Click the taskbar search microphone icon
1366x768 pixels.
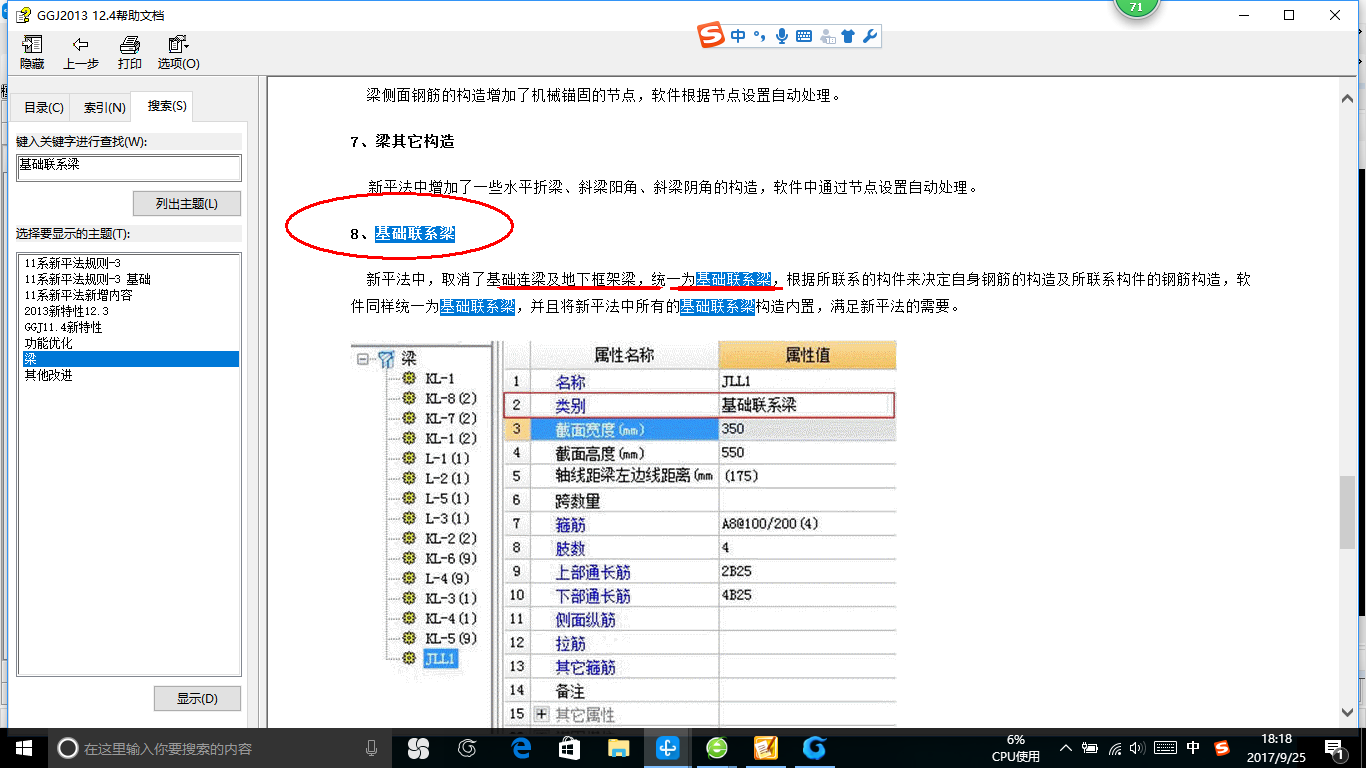(x=372, y=748)
